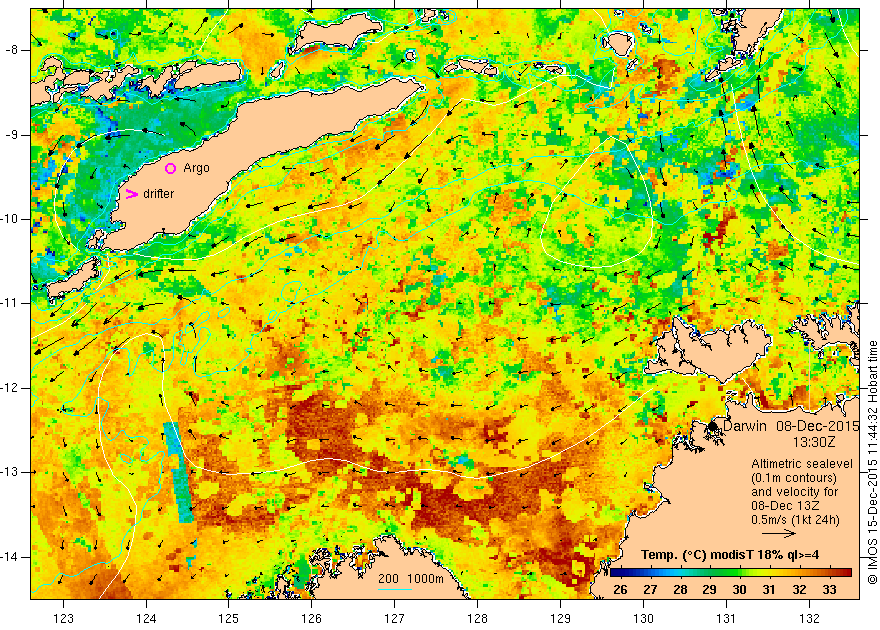The image size is (880, 630).
Task: Click colorbar tick label 29
Action: point(709,590)
